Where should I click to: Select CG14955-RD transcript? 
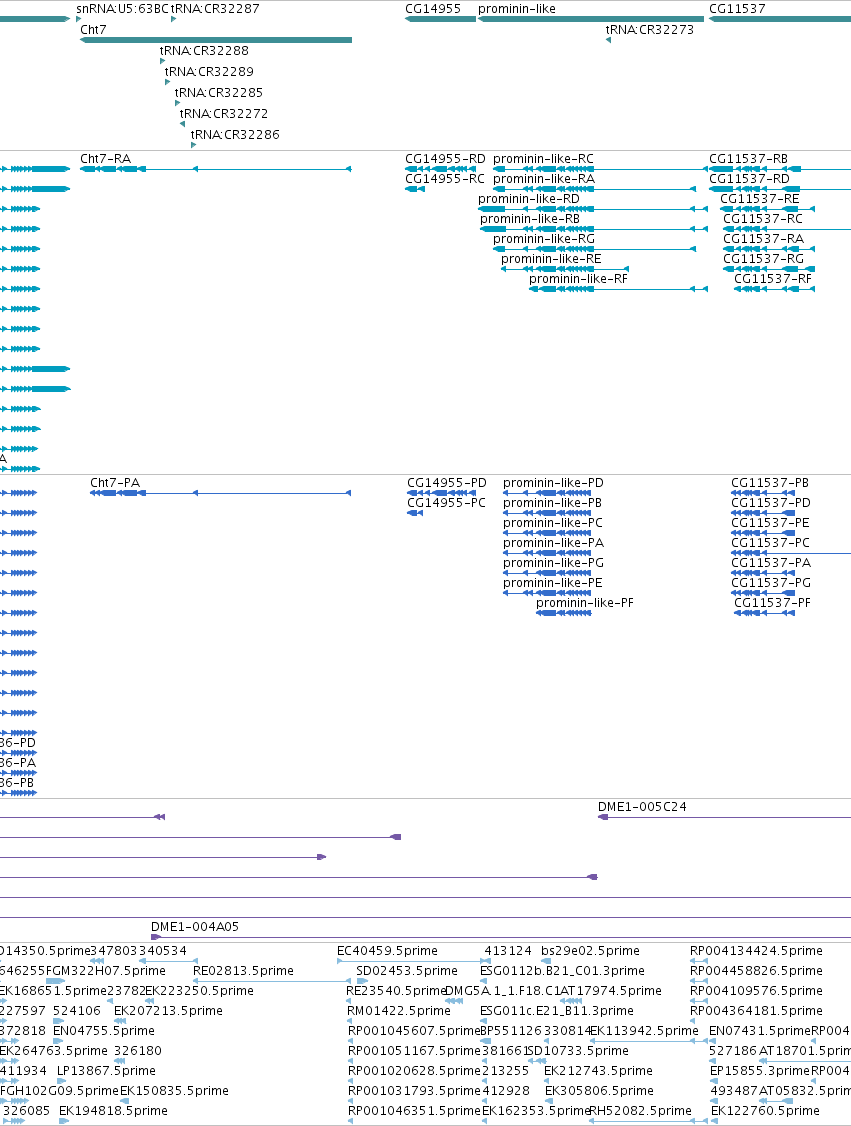(445, 159)
